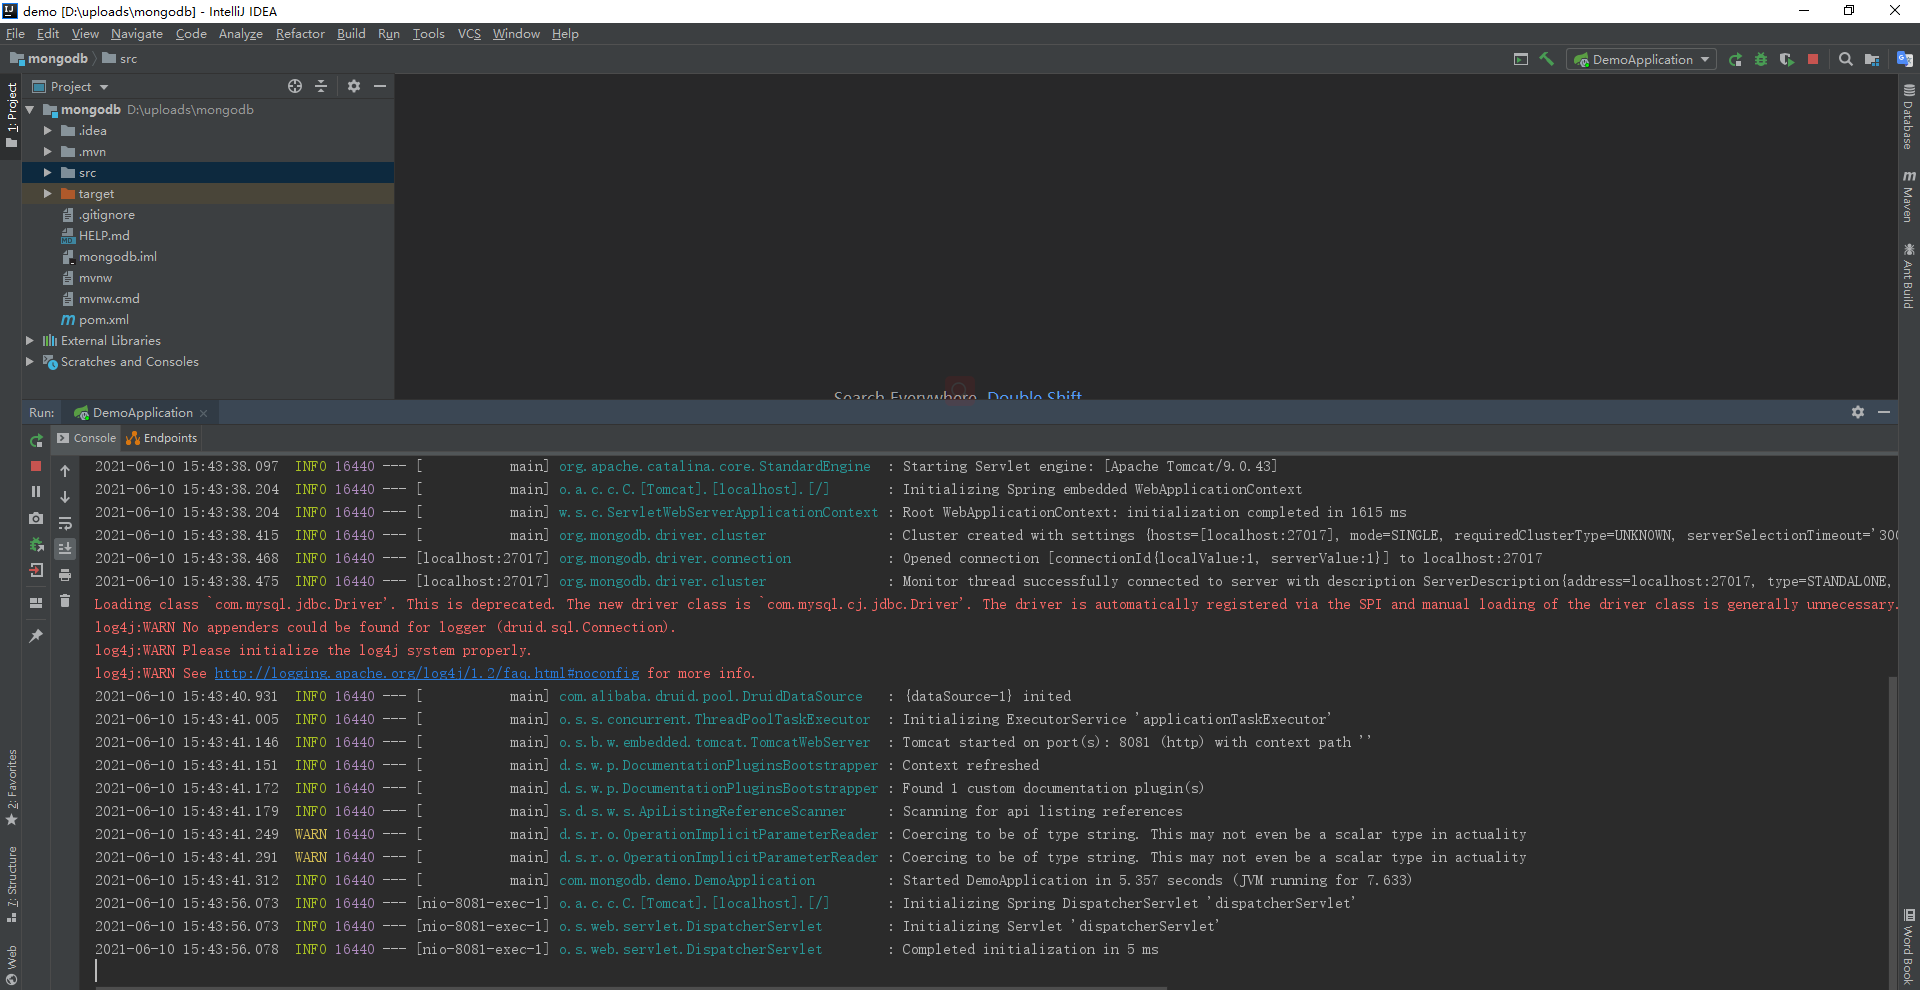Build project with the hammer icon
The width and height of the screenshot is (1920, 990).
point(1546,59)
